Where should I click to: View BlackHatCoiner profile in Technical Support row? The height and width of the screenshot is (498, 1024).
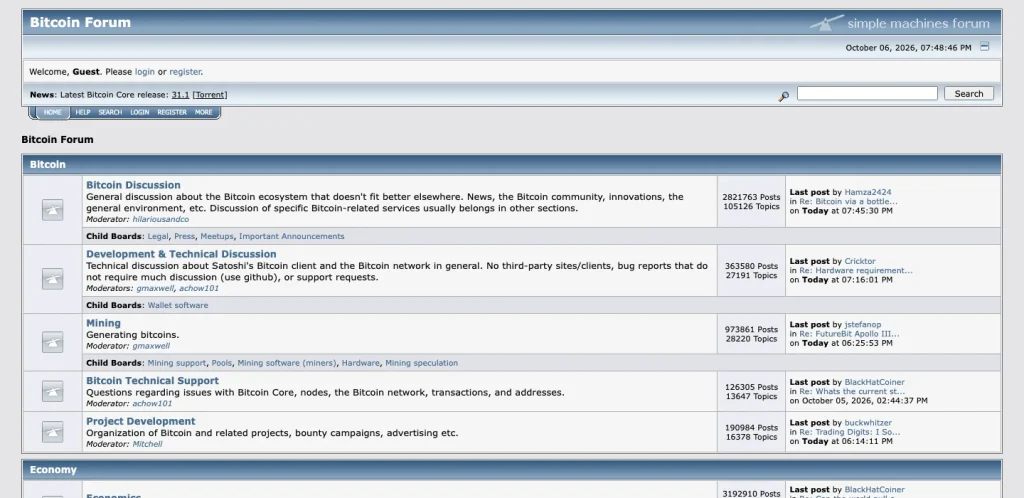coord(874,382)
